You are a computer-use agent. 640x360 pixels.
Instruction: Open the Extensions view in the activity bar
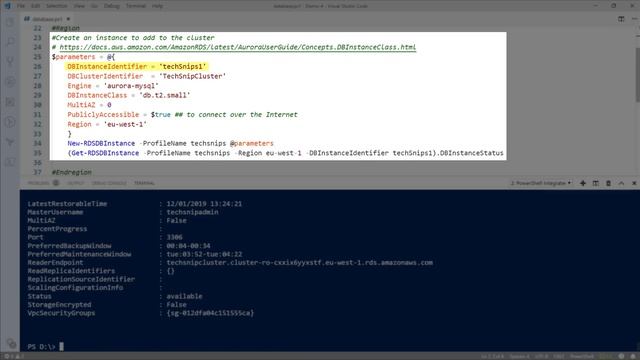[x=10, y=102]
